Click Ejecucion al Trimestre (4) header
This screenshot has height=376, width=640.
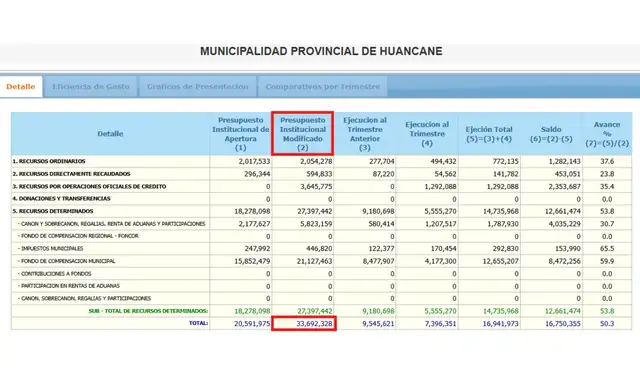coord(427,134)
